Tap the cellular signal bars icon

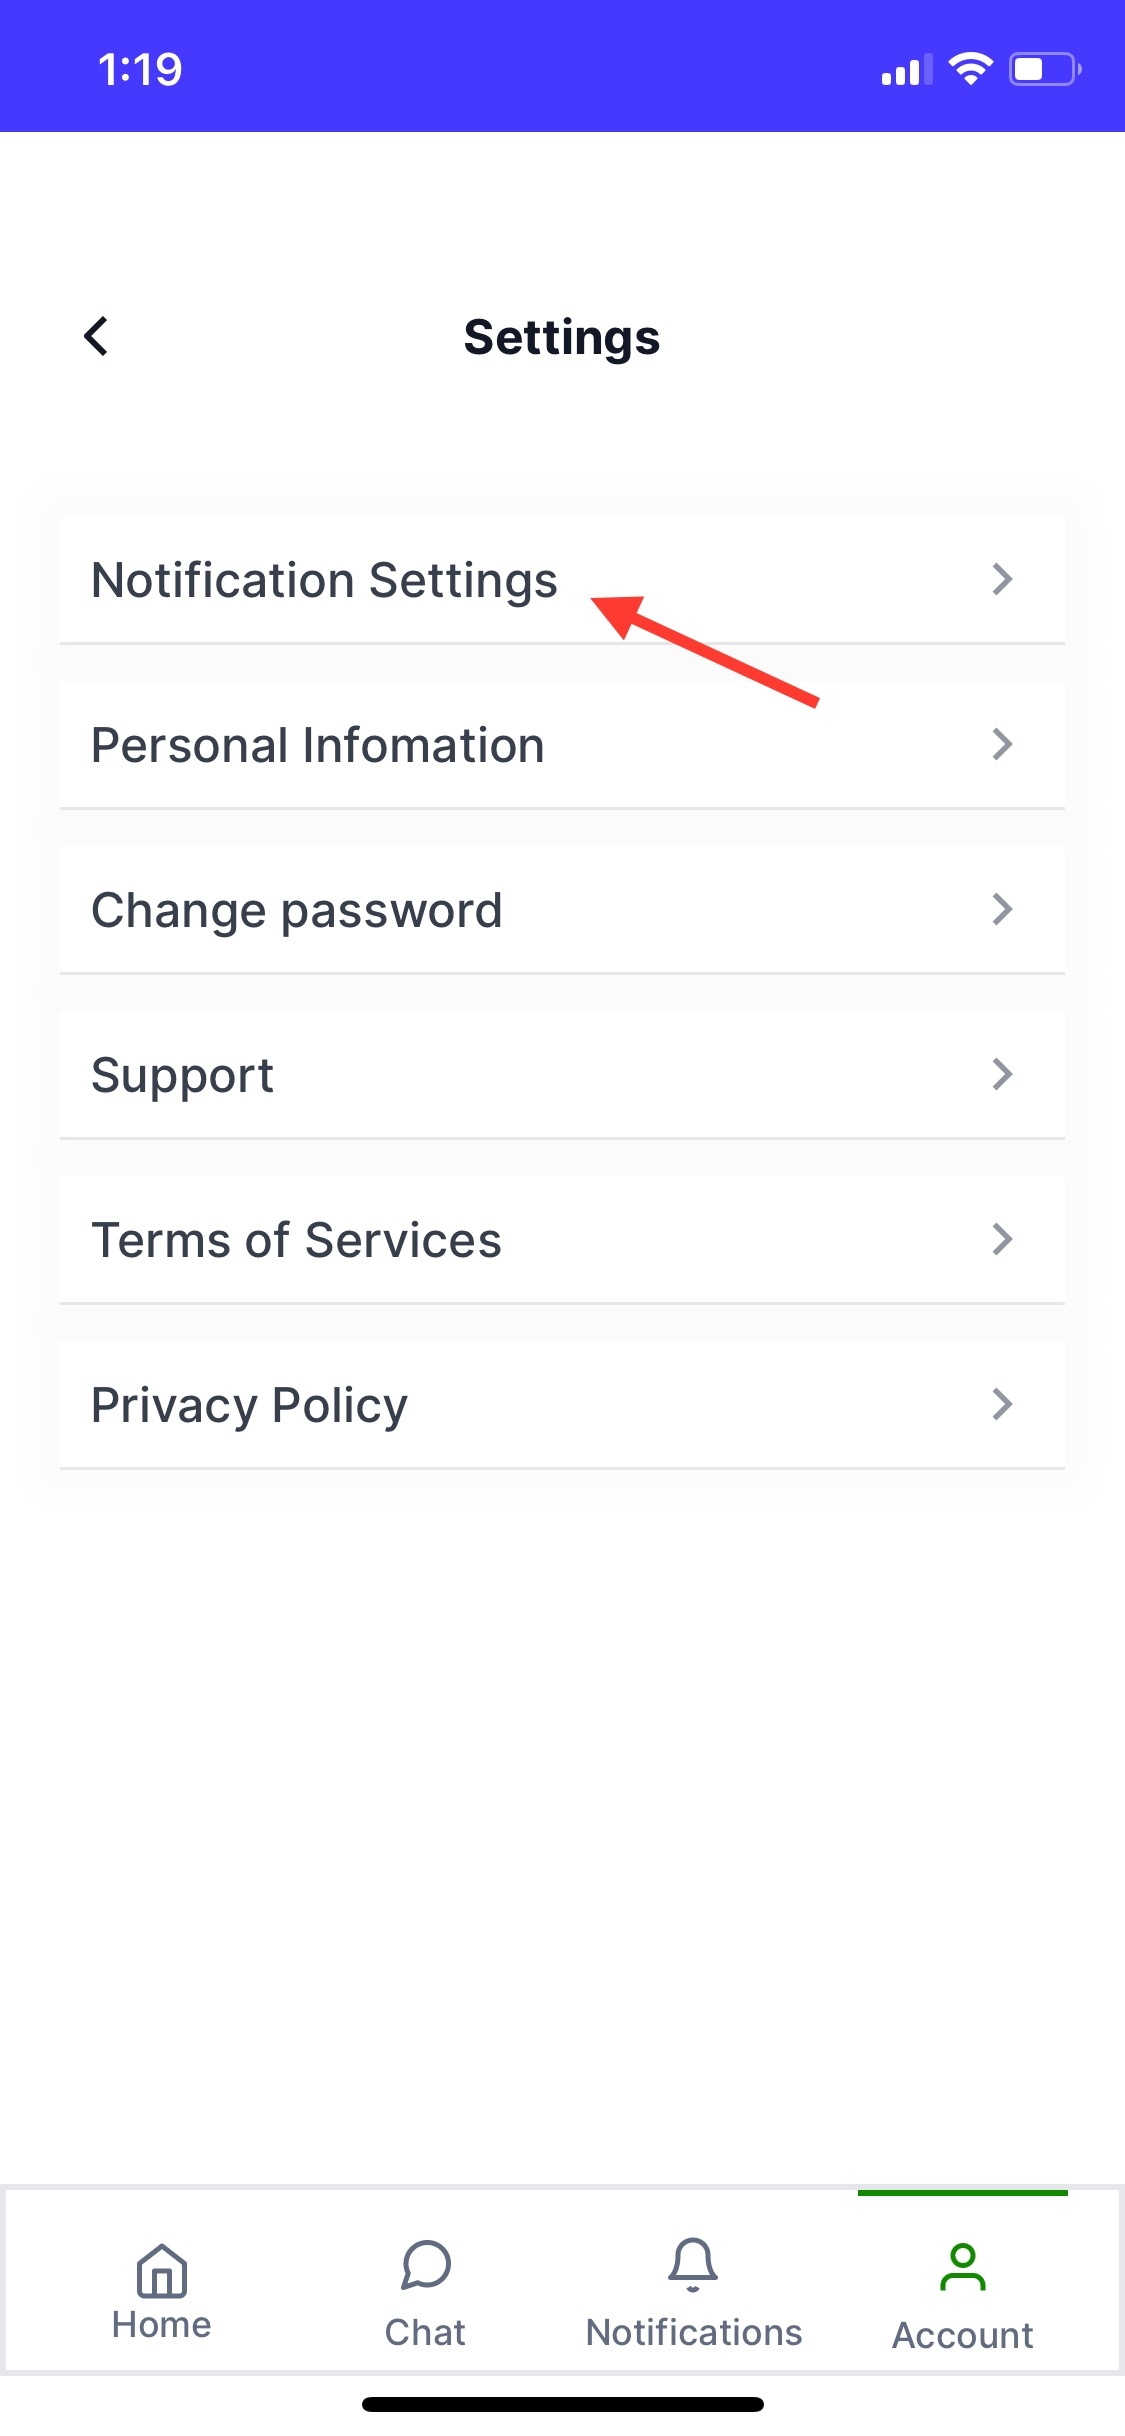pos(906,71)
